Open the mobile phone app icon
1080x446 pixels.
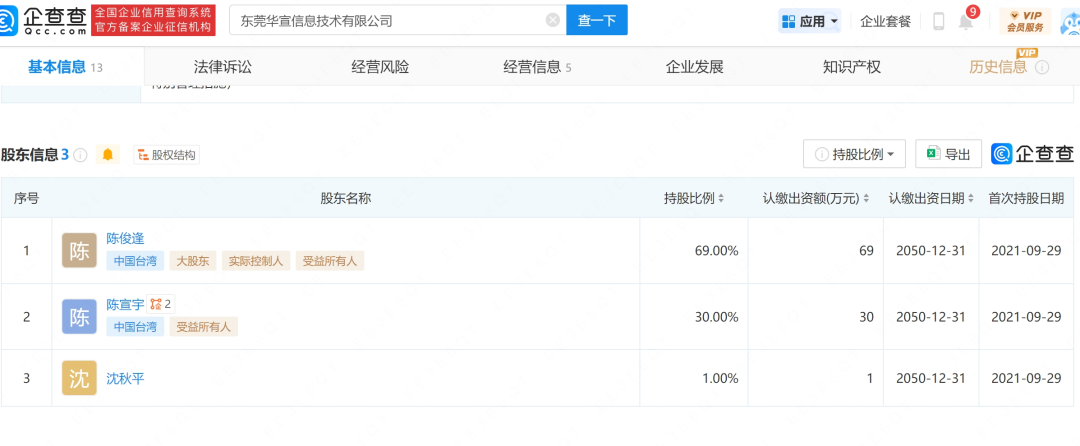click(939, 21)
